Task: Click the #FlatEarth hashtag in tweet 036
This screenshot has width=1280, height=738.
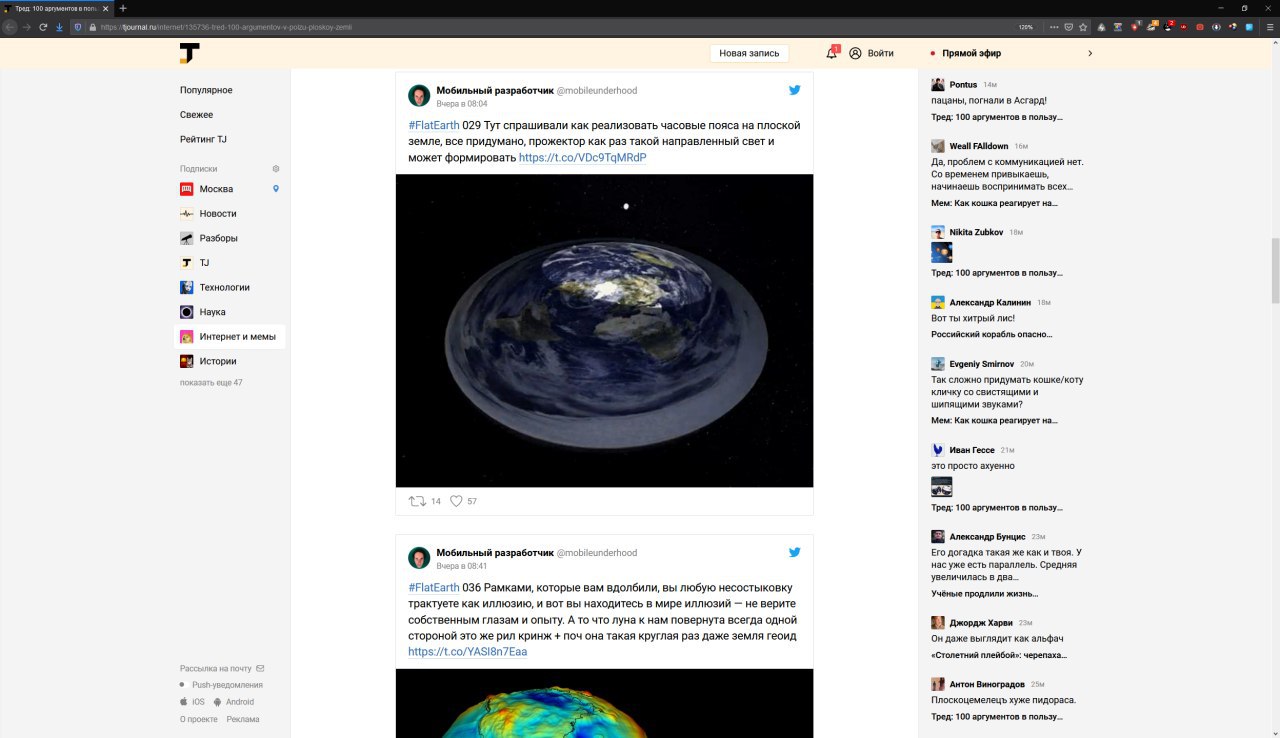Action: (434, 587)
